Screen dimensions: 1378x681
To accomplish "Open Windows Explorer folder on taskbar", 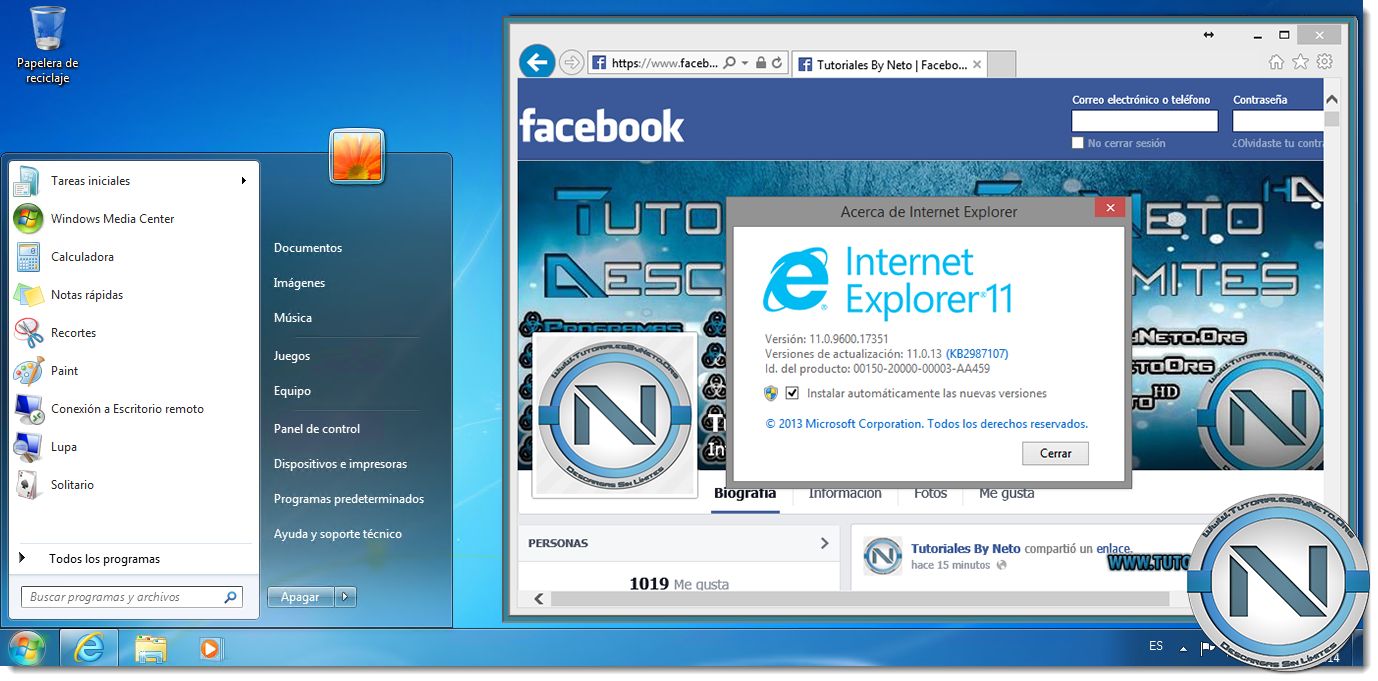I will click(x=151, y=649).
